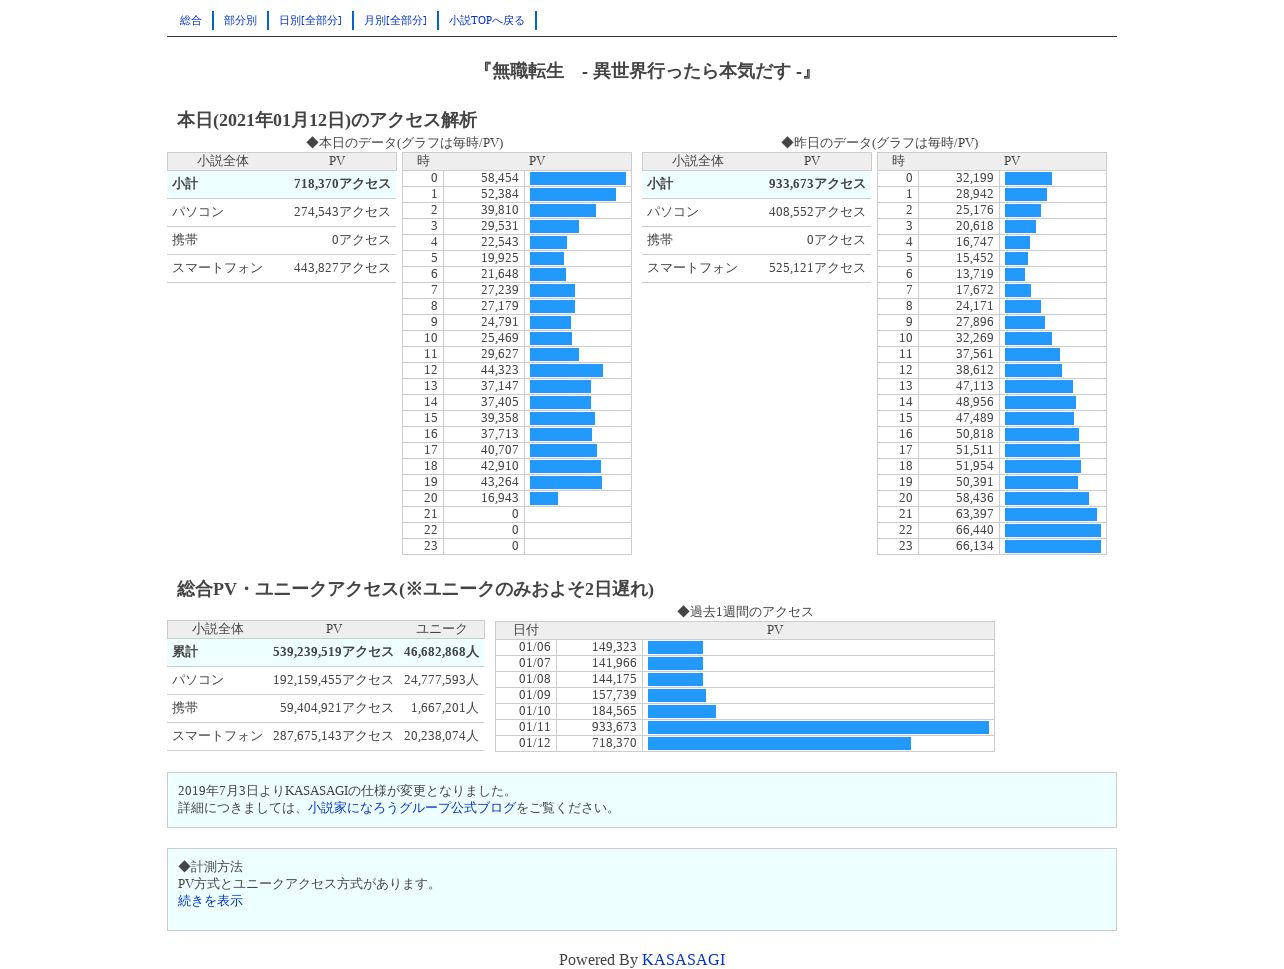Click the title 『無職転生 - 異世界行ったら本気だす -』
The width and height of the screenshot is (1284, 969).
[645, 72]
